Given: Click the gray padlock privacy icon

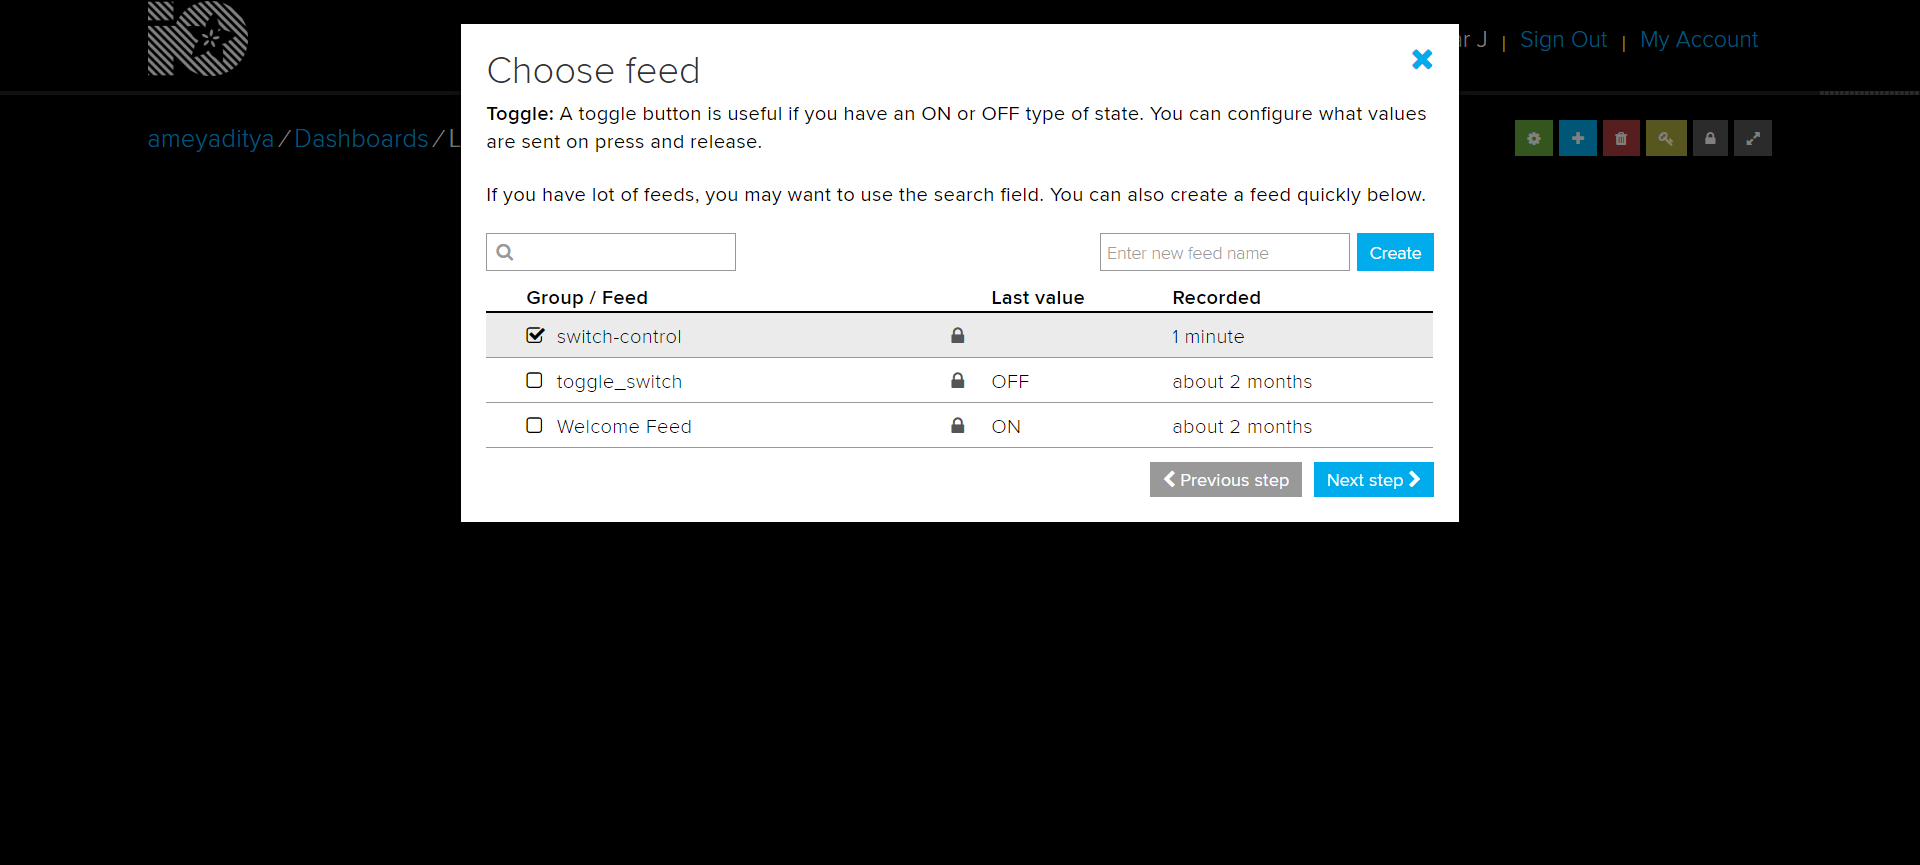Looking at the screenshot, I should click(1710, 138).
